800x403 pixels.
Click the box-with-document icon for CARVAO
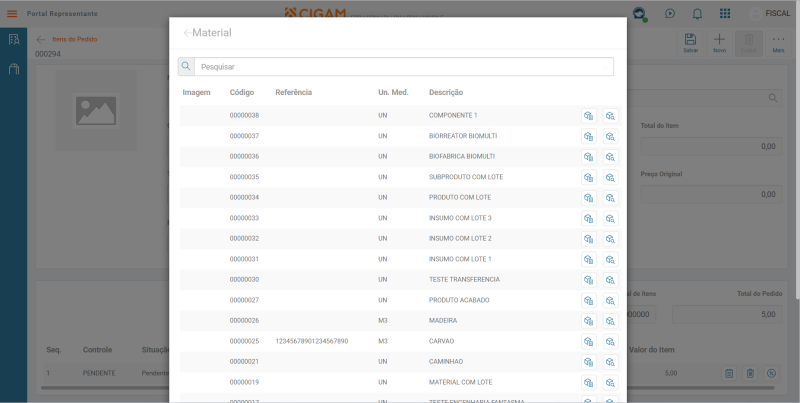tap(589, 341)
